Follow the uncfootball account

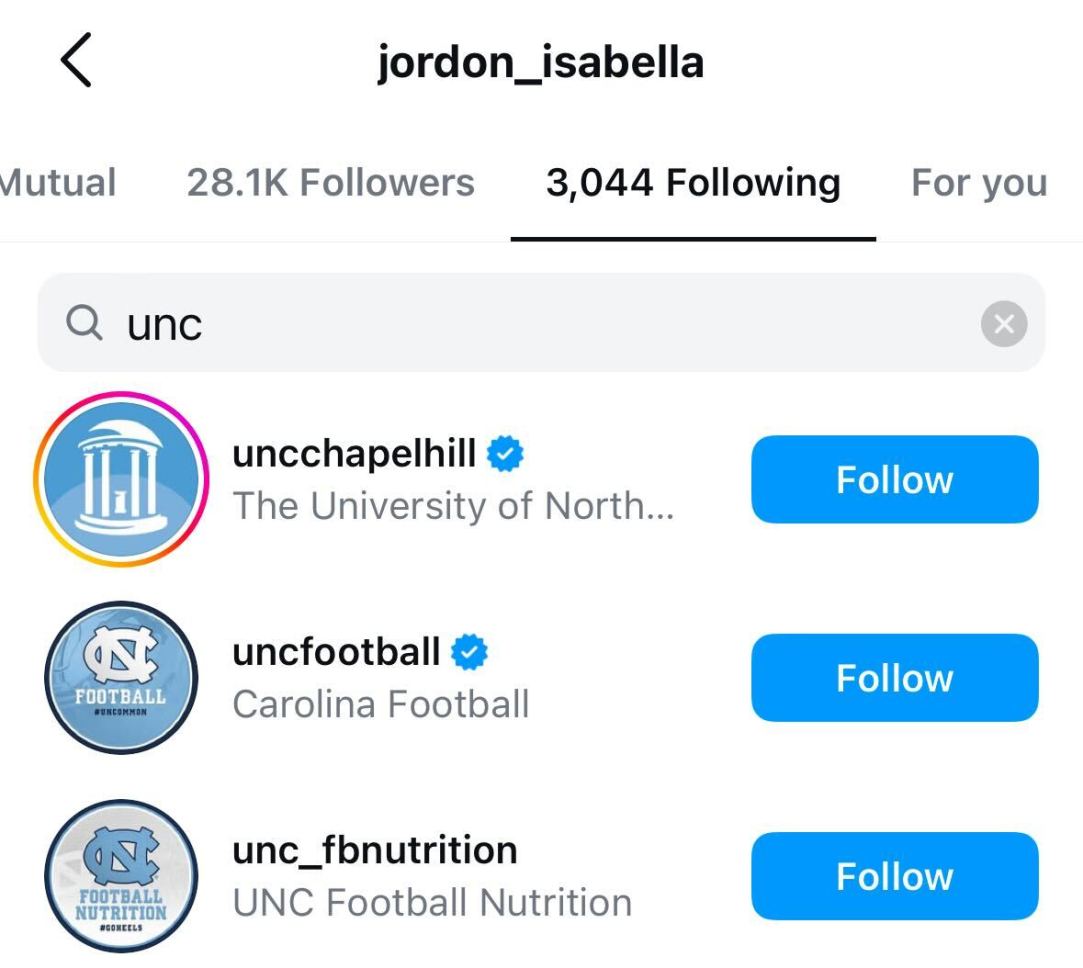click(894, 678)
